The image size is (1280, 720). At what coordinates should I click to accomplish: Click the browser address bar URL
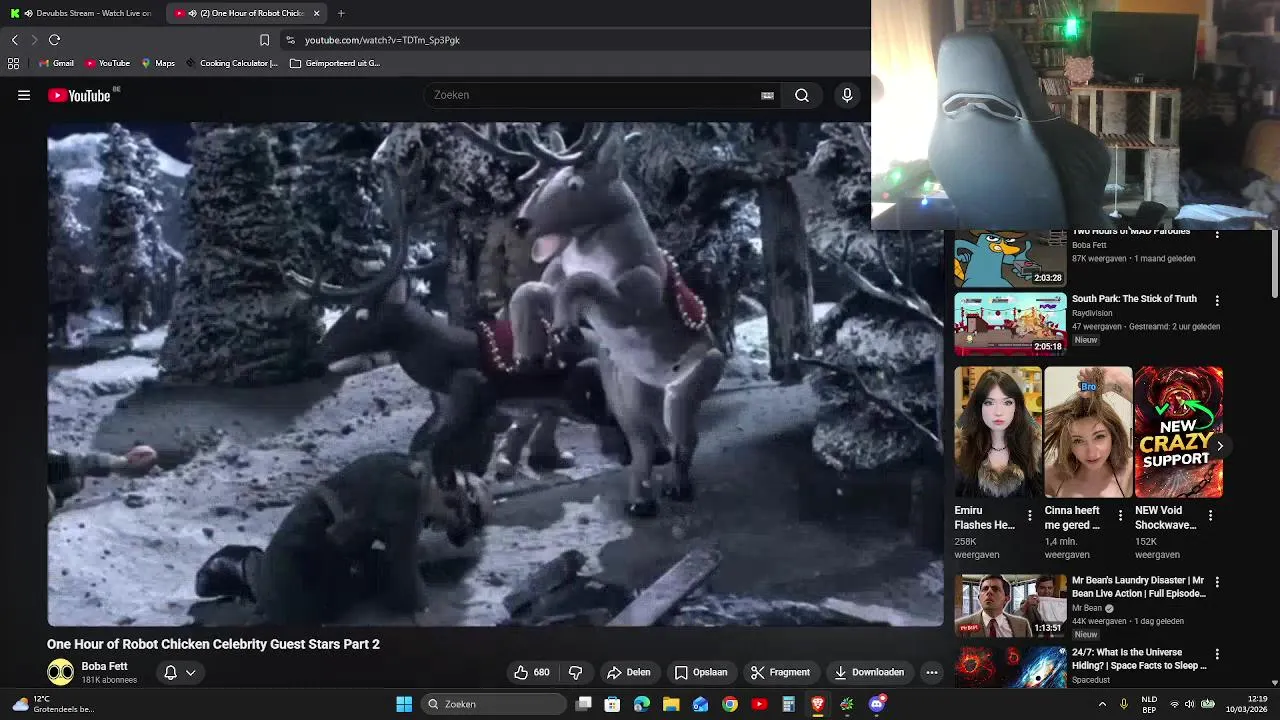point(382,40)
